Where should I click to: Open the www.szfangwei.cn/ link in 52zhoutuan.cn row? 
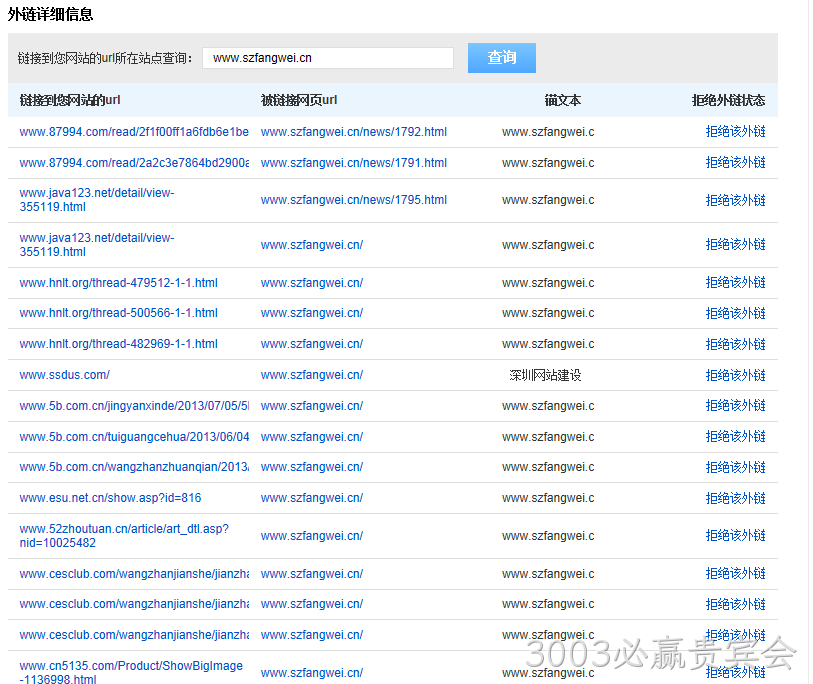[312, 536]
